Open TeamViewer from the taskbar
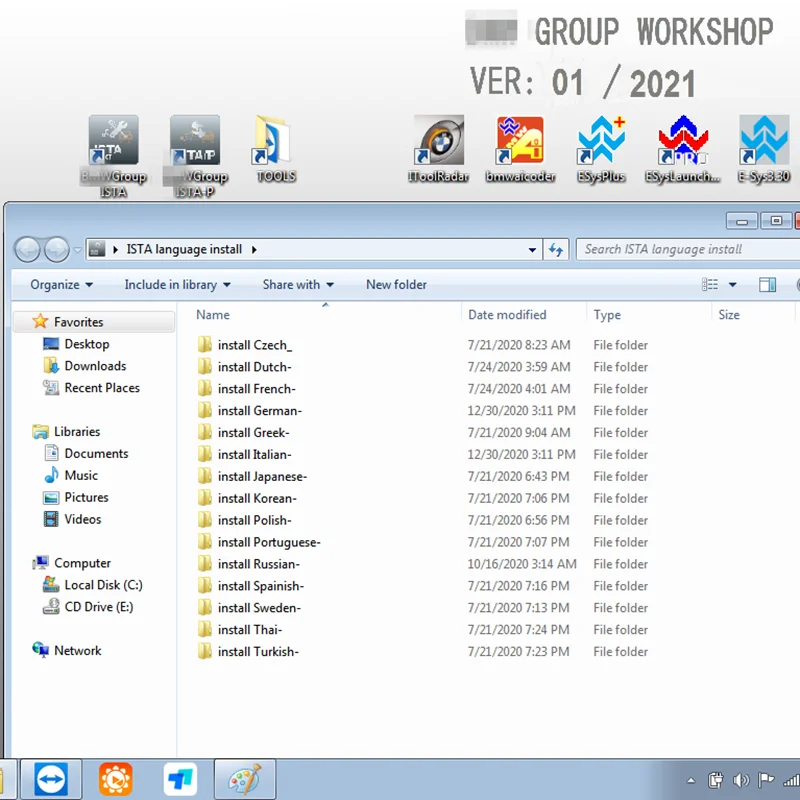Screen dimensions: 800x800 point(51,779)
